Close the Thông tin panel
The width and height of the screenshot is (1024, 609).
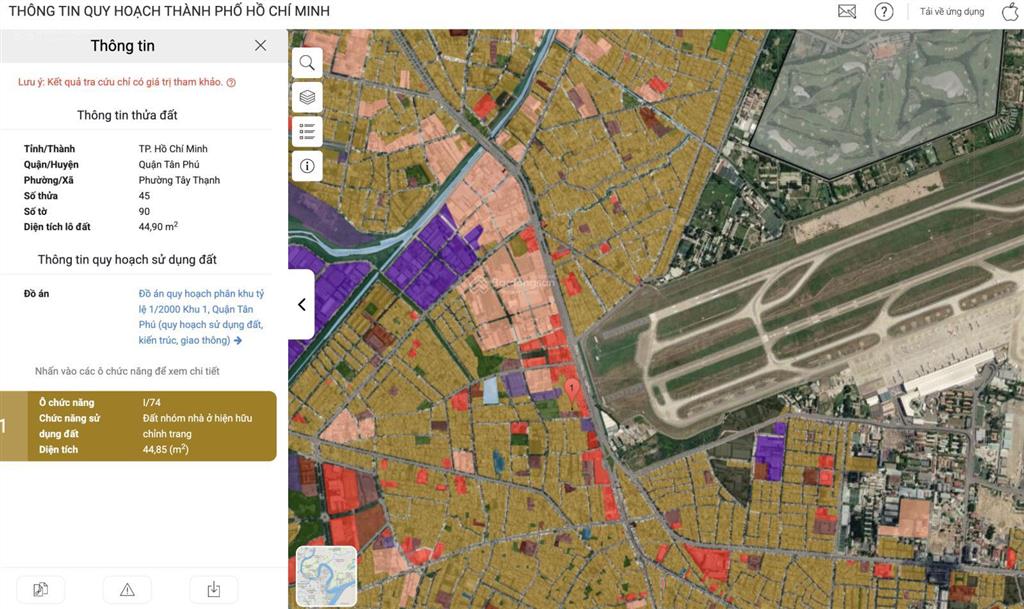click(261, 46)
